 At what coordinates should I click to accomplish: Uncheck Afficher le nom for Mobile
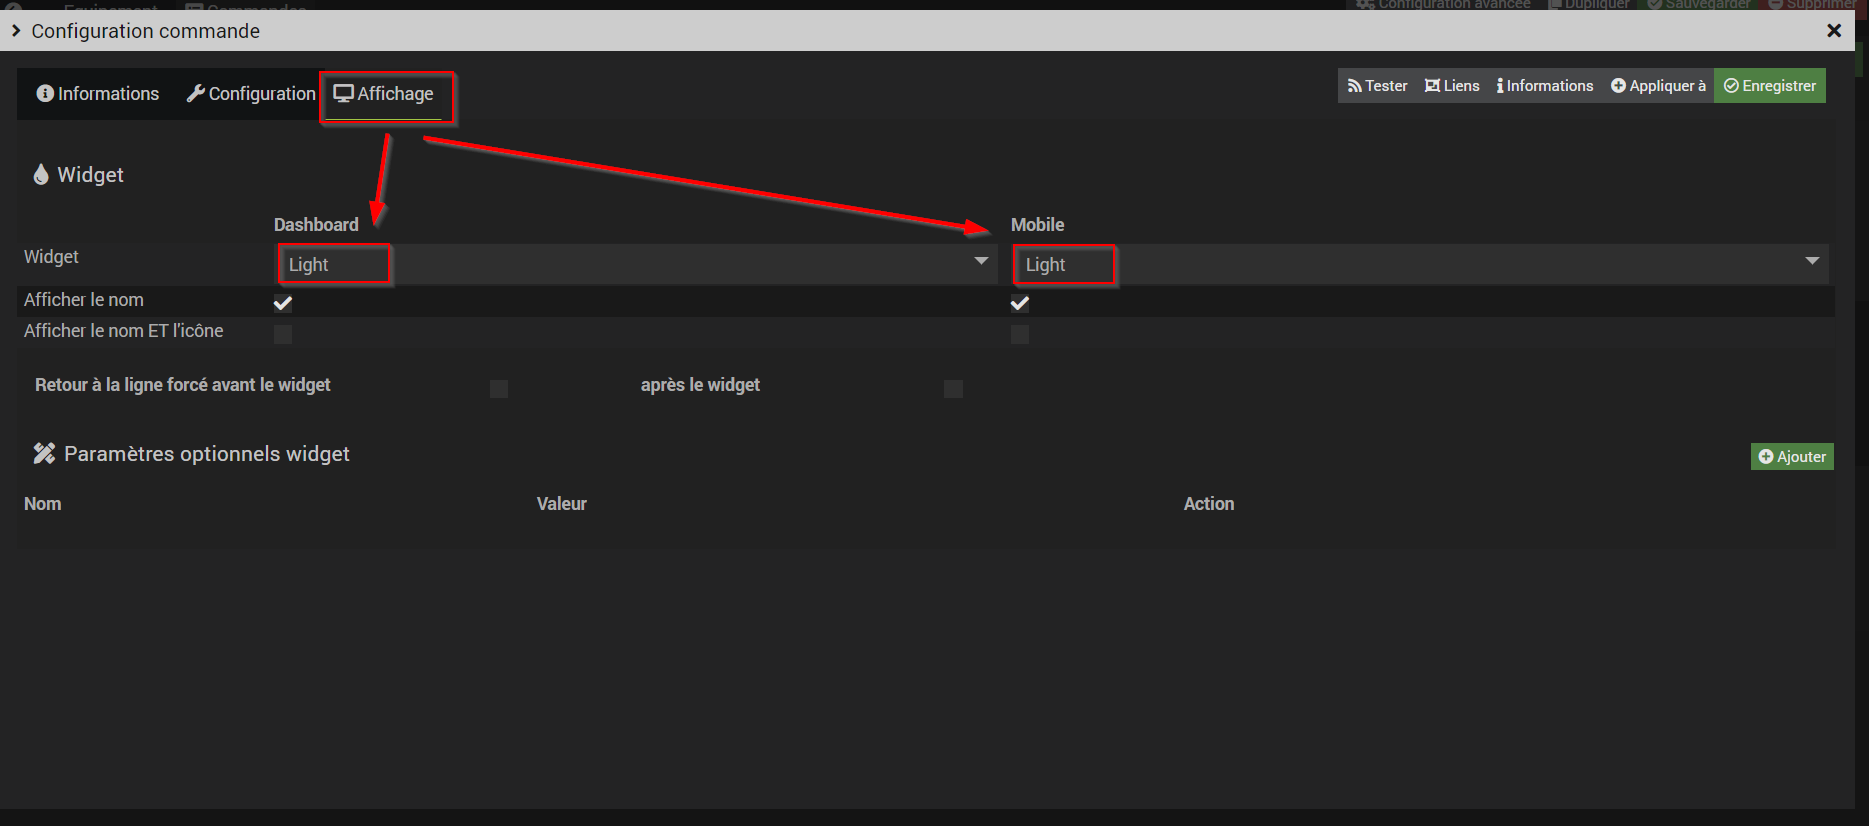pos(1020,303)
